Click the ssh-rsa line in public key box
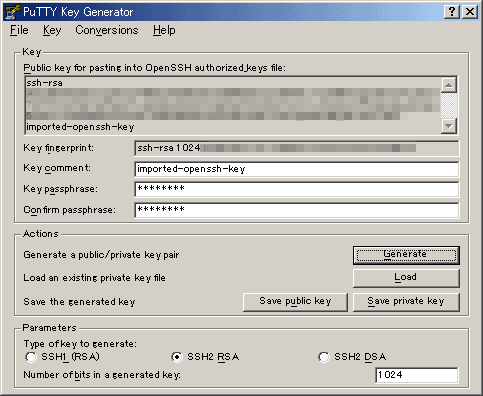The width and height of the screenshot is (483, 396). (x=44, y=83)
